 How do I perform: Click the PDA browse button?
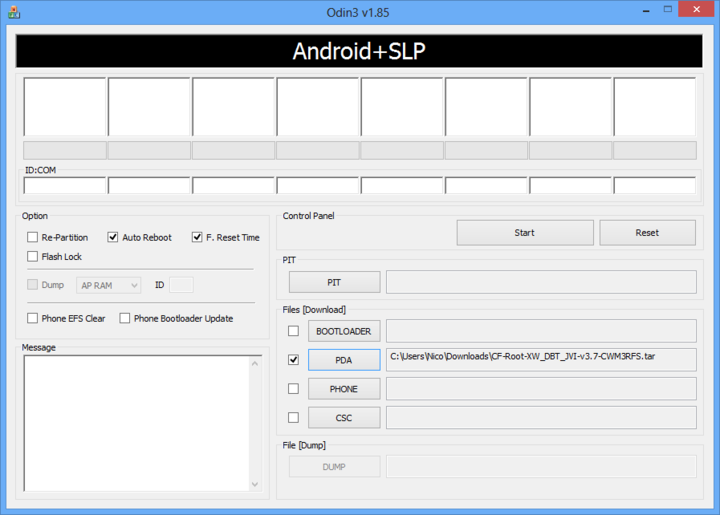pyautogui.click(x=344, y=360)
